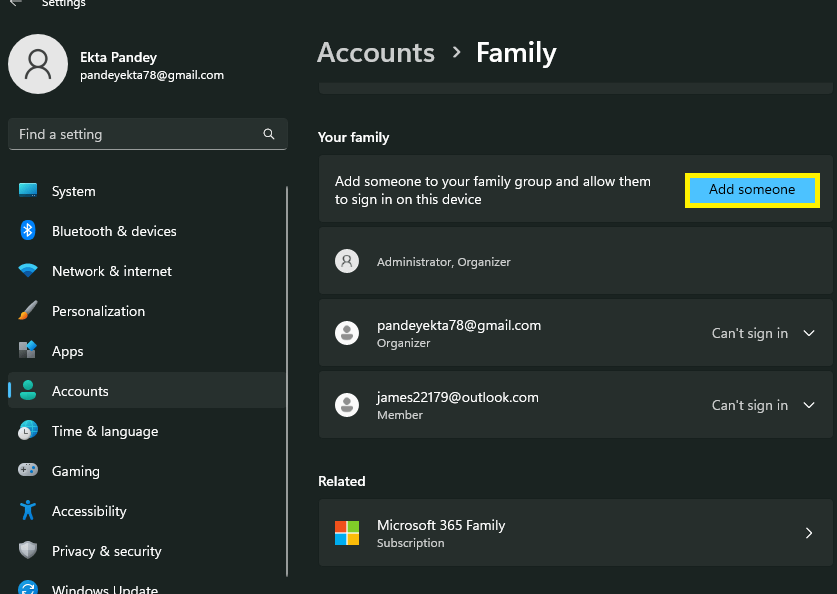Image resolution: width=837 pixels, height=594 pixels.
Task: Click the Time & language globe icon
Action: 28,431
